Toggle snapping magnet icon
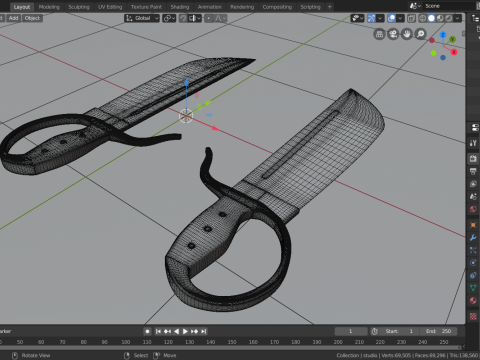Image resolution: width=480 pixels, height=360 pixels. tap(183, 18)
